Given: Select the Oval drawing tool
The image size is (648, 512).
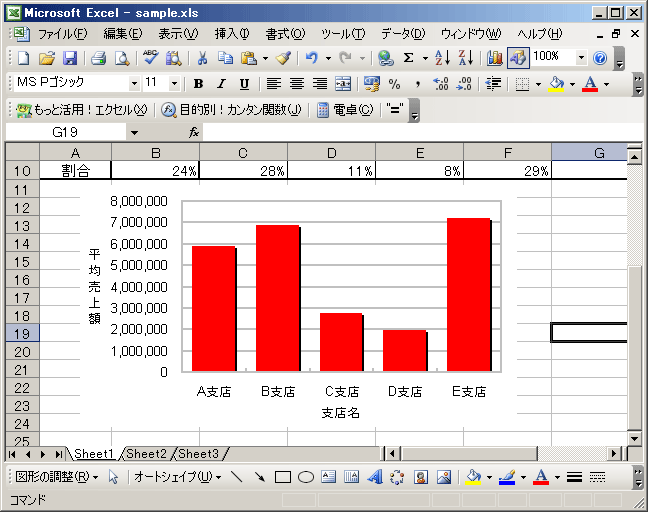Looking at the screenshot, I should [x=306, y=477].
